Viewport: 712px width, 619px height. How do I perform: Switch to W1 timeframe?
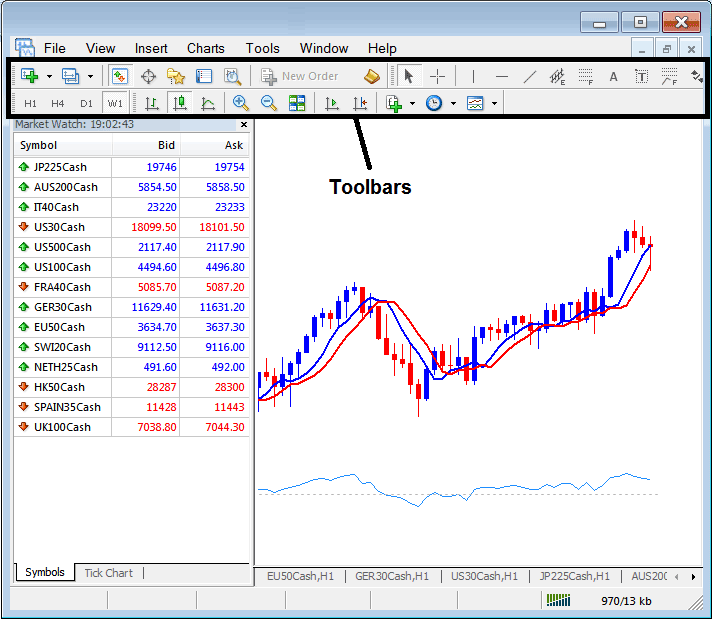pyautogui.click(x=115, y=104)
